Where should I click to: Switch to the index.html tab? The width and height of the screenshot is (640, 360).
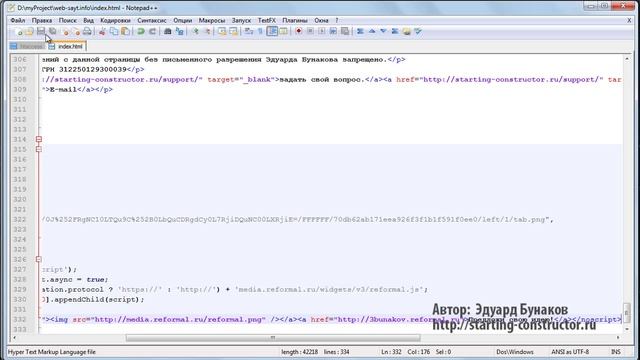click(x=67, y=46)
